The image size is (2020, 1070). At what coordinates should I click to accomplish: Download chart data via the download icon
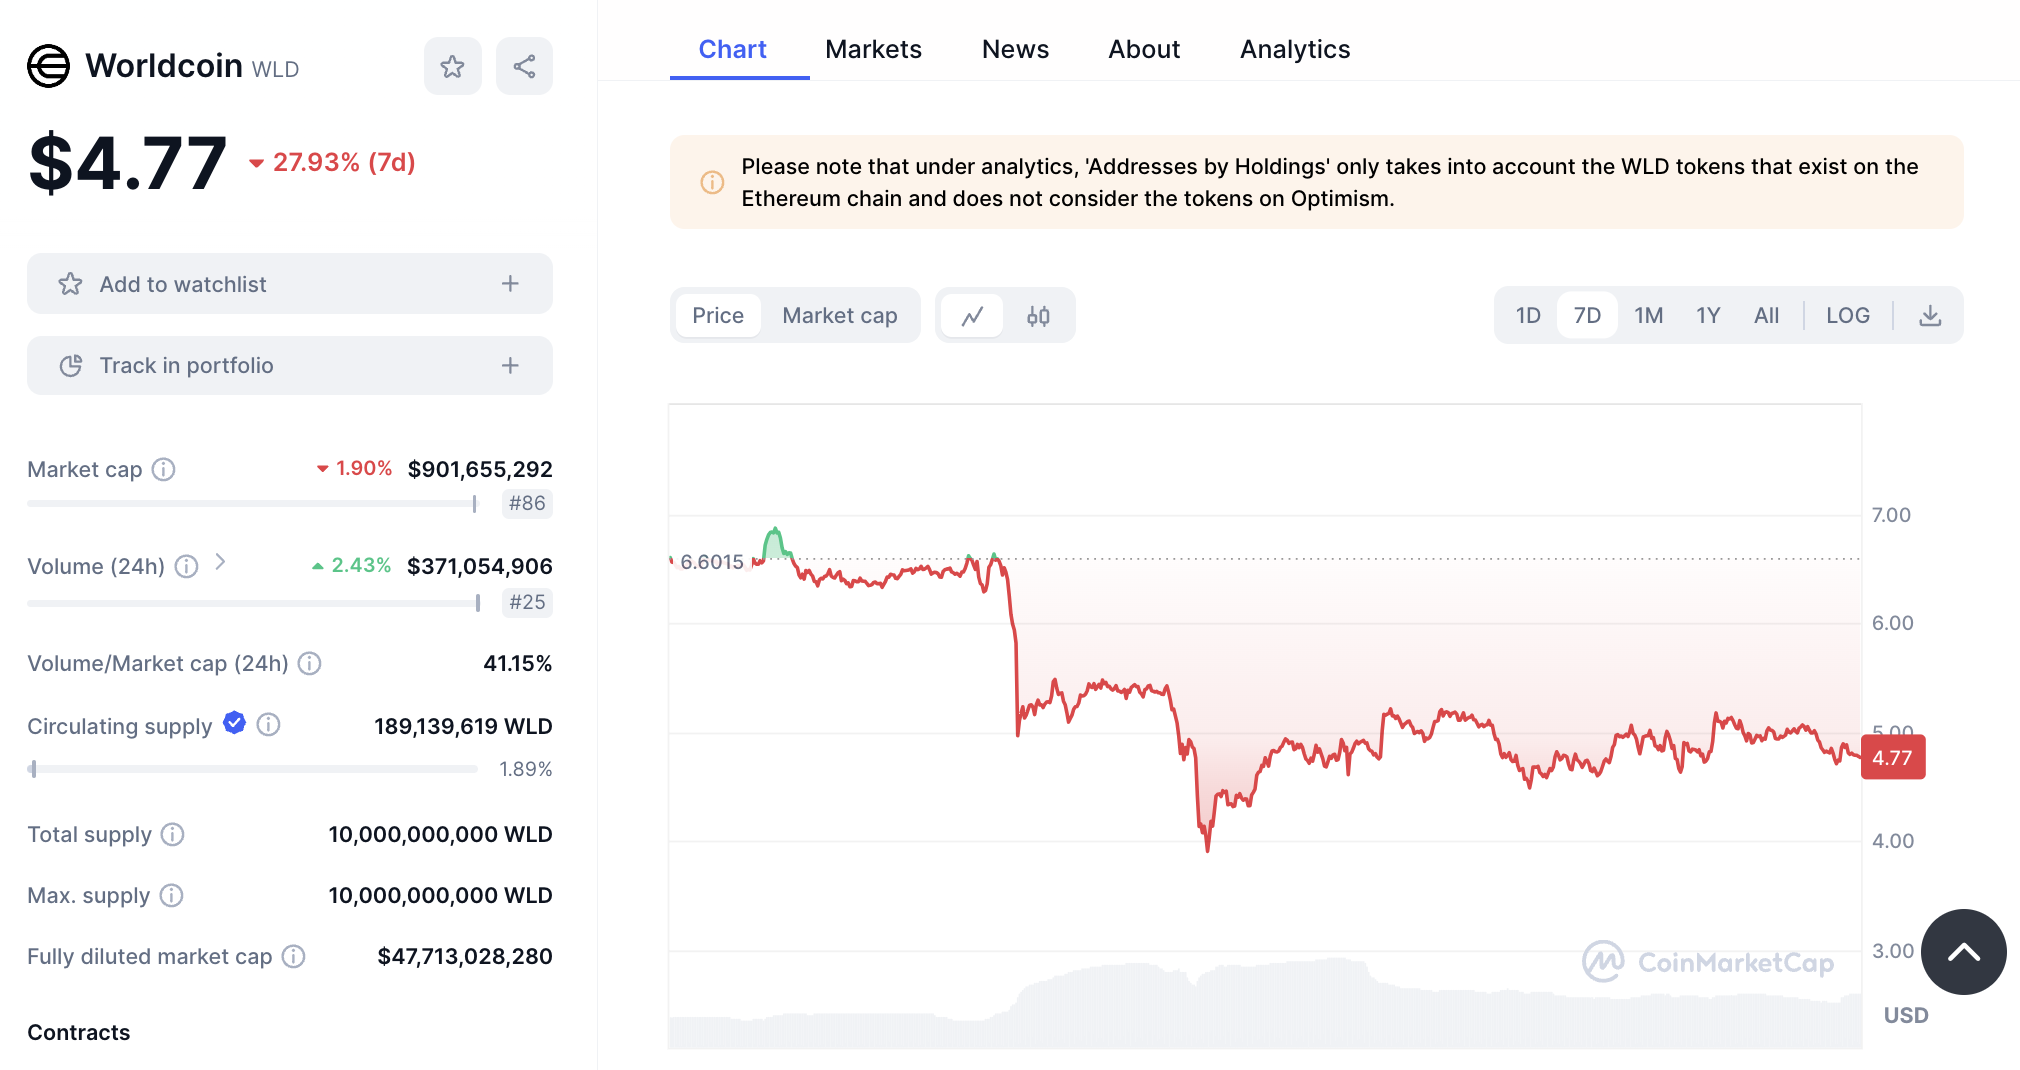pos(1930,316)
